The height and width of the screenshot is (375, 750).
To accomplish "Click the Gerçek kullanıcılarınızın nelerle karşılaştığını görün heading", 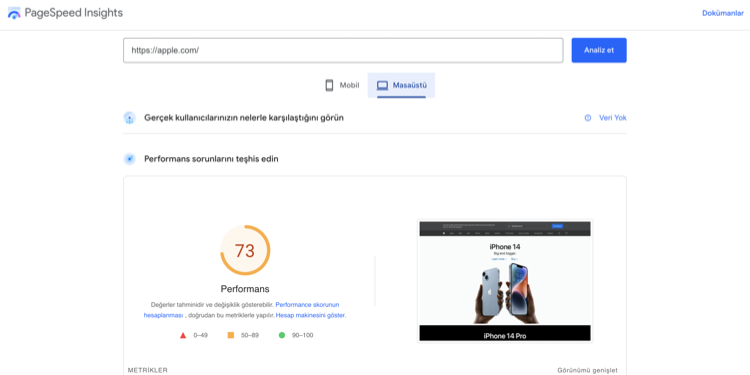I will (x=244, y=118).
